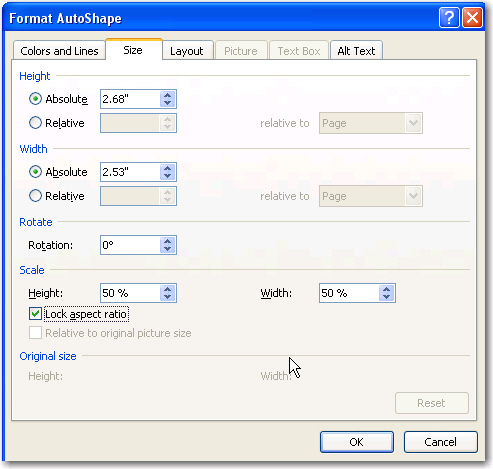Select Absolute radio under Width
This screenshot has height=469, width=493.
(x=35, y=172)
